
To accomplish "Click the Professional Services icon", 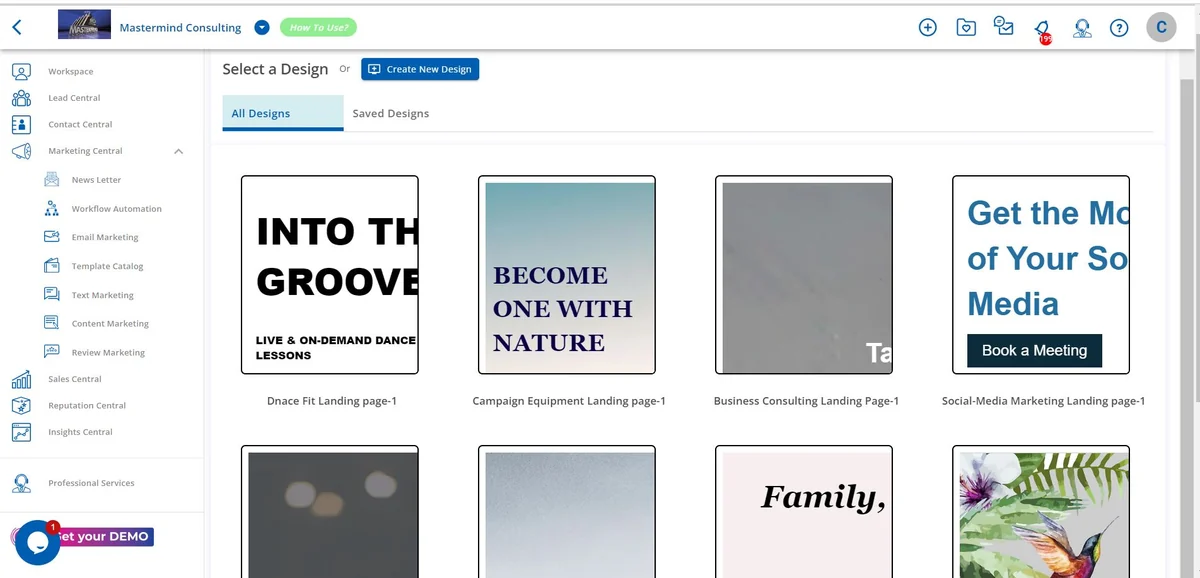I will 21,483.
